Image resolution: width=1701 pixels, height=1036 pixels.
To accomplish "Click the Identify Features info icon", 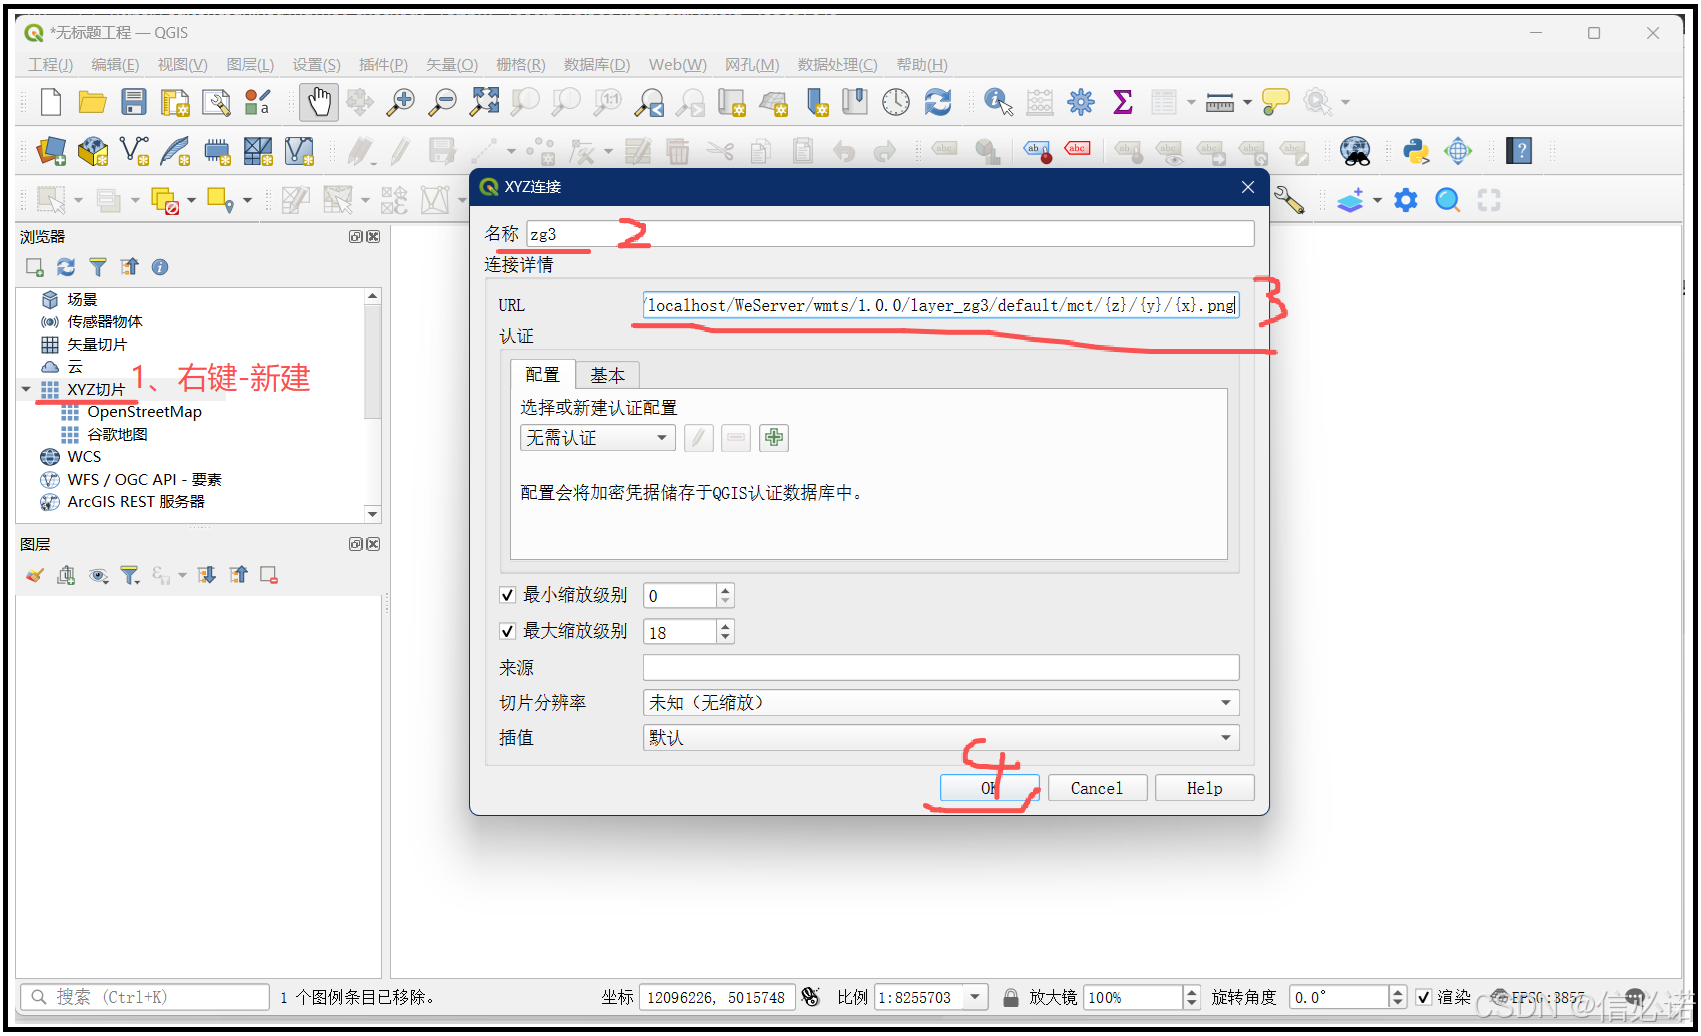I will (996, 102).
